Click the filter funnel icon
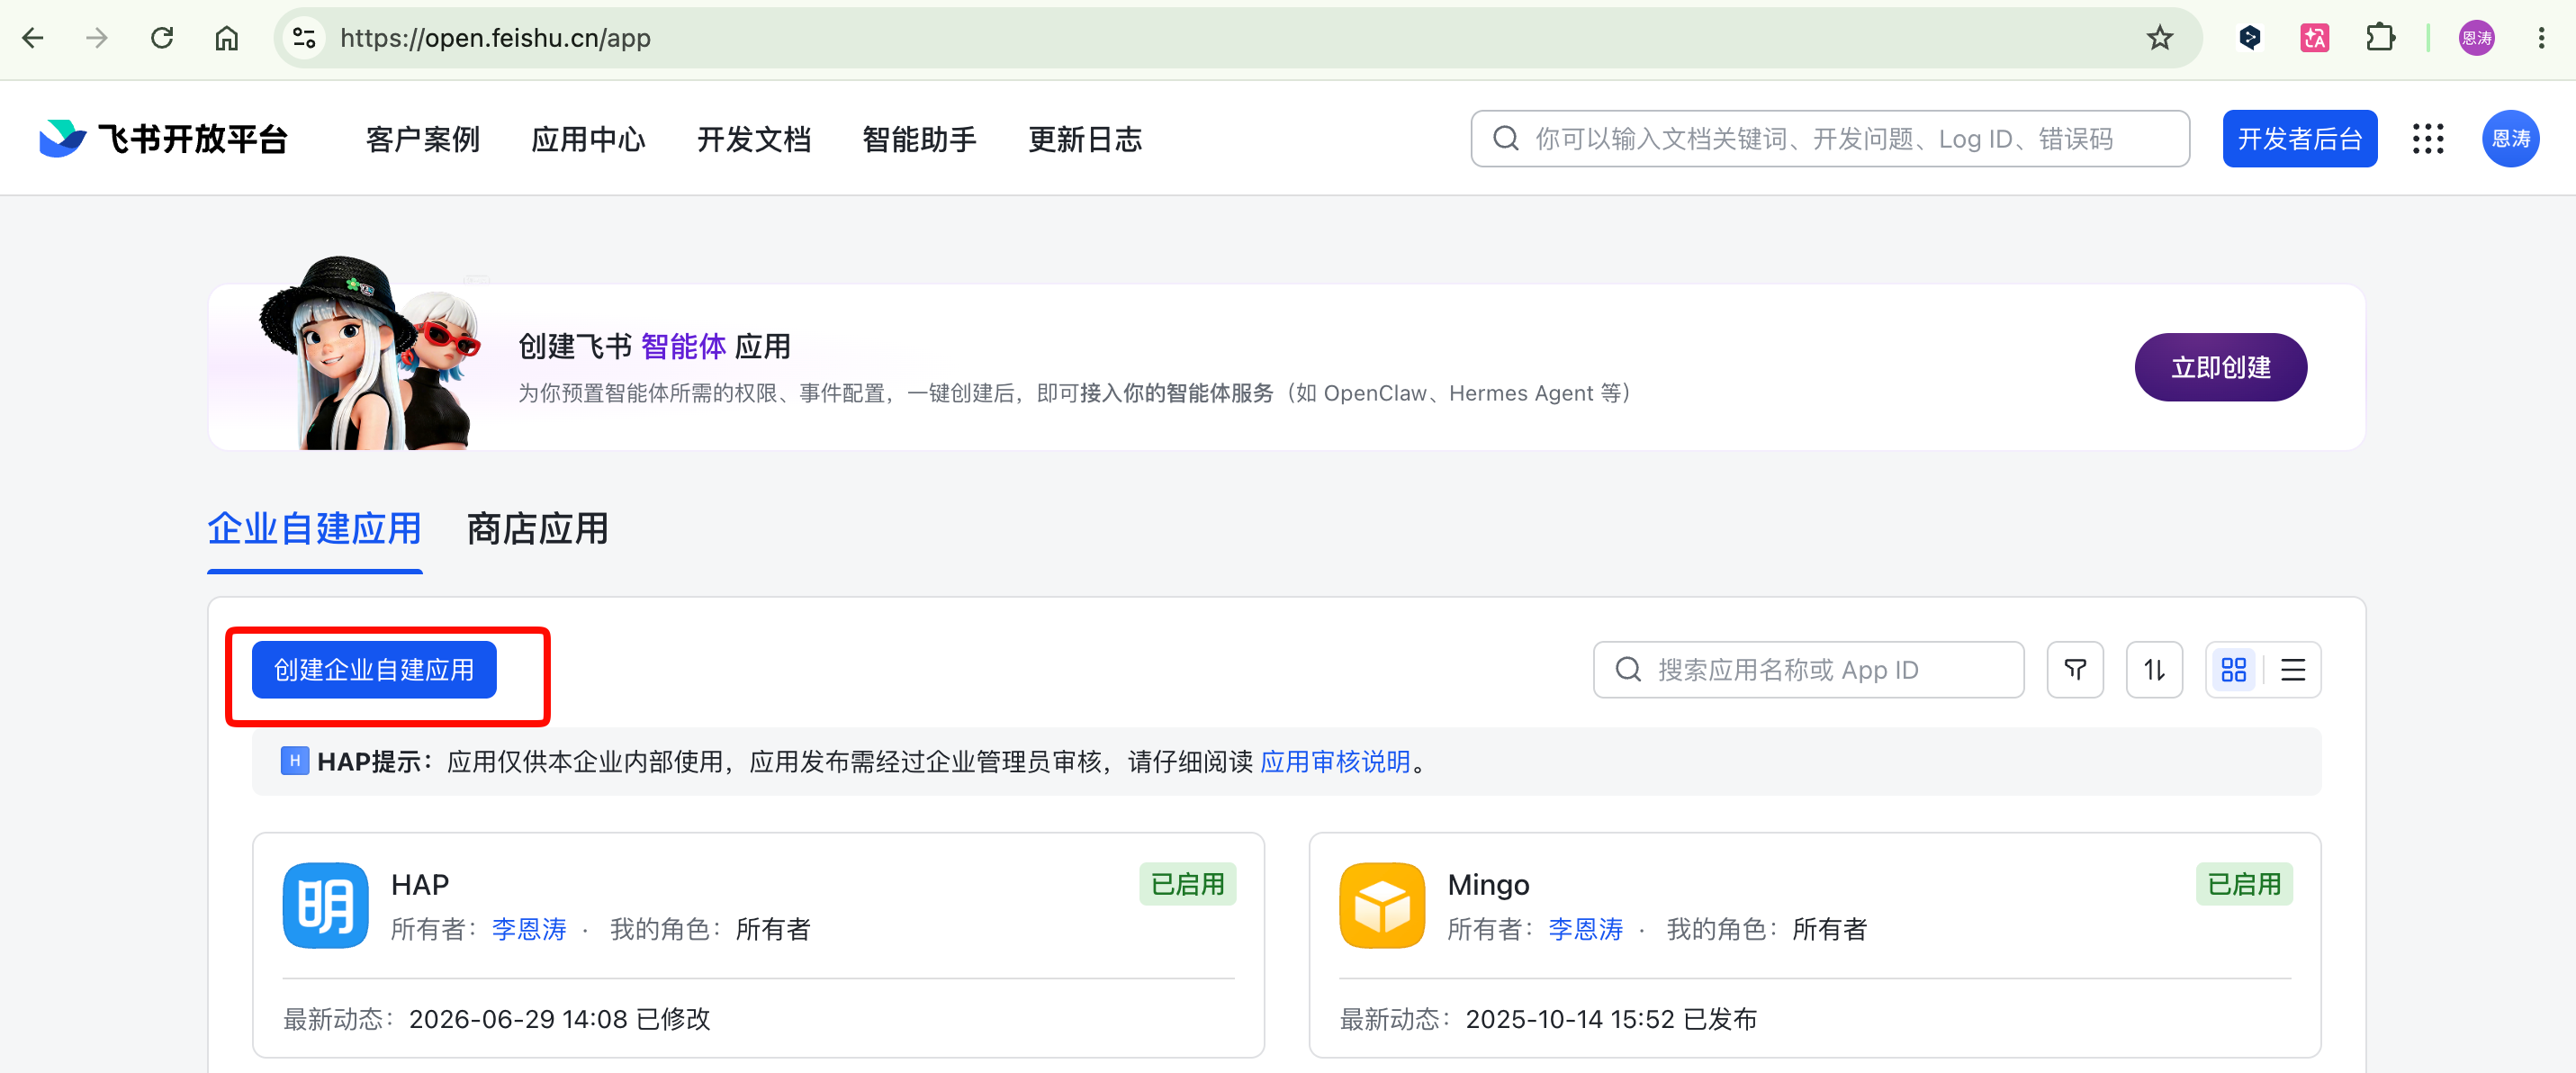Viewport: 2576px width, 1073px height. pyautogui.click(x=2075, y=669)
